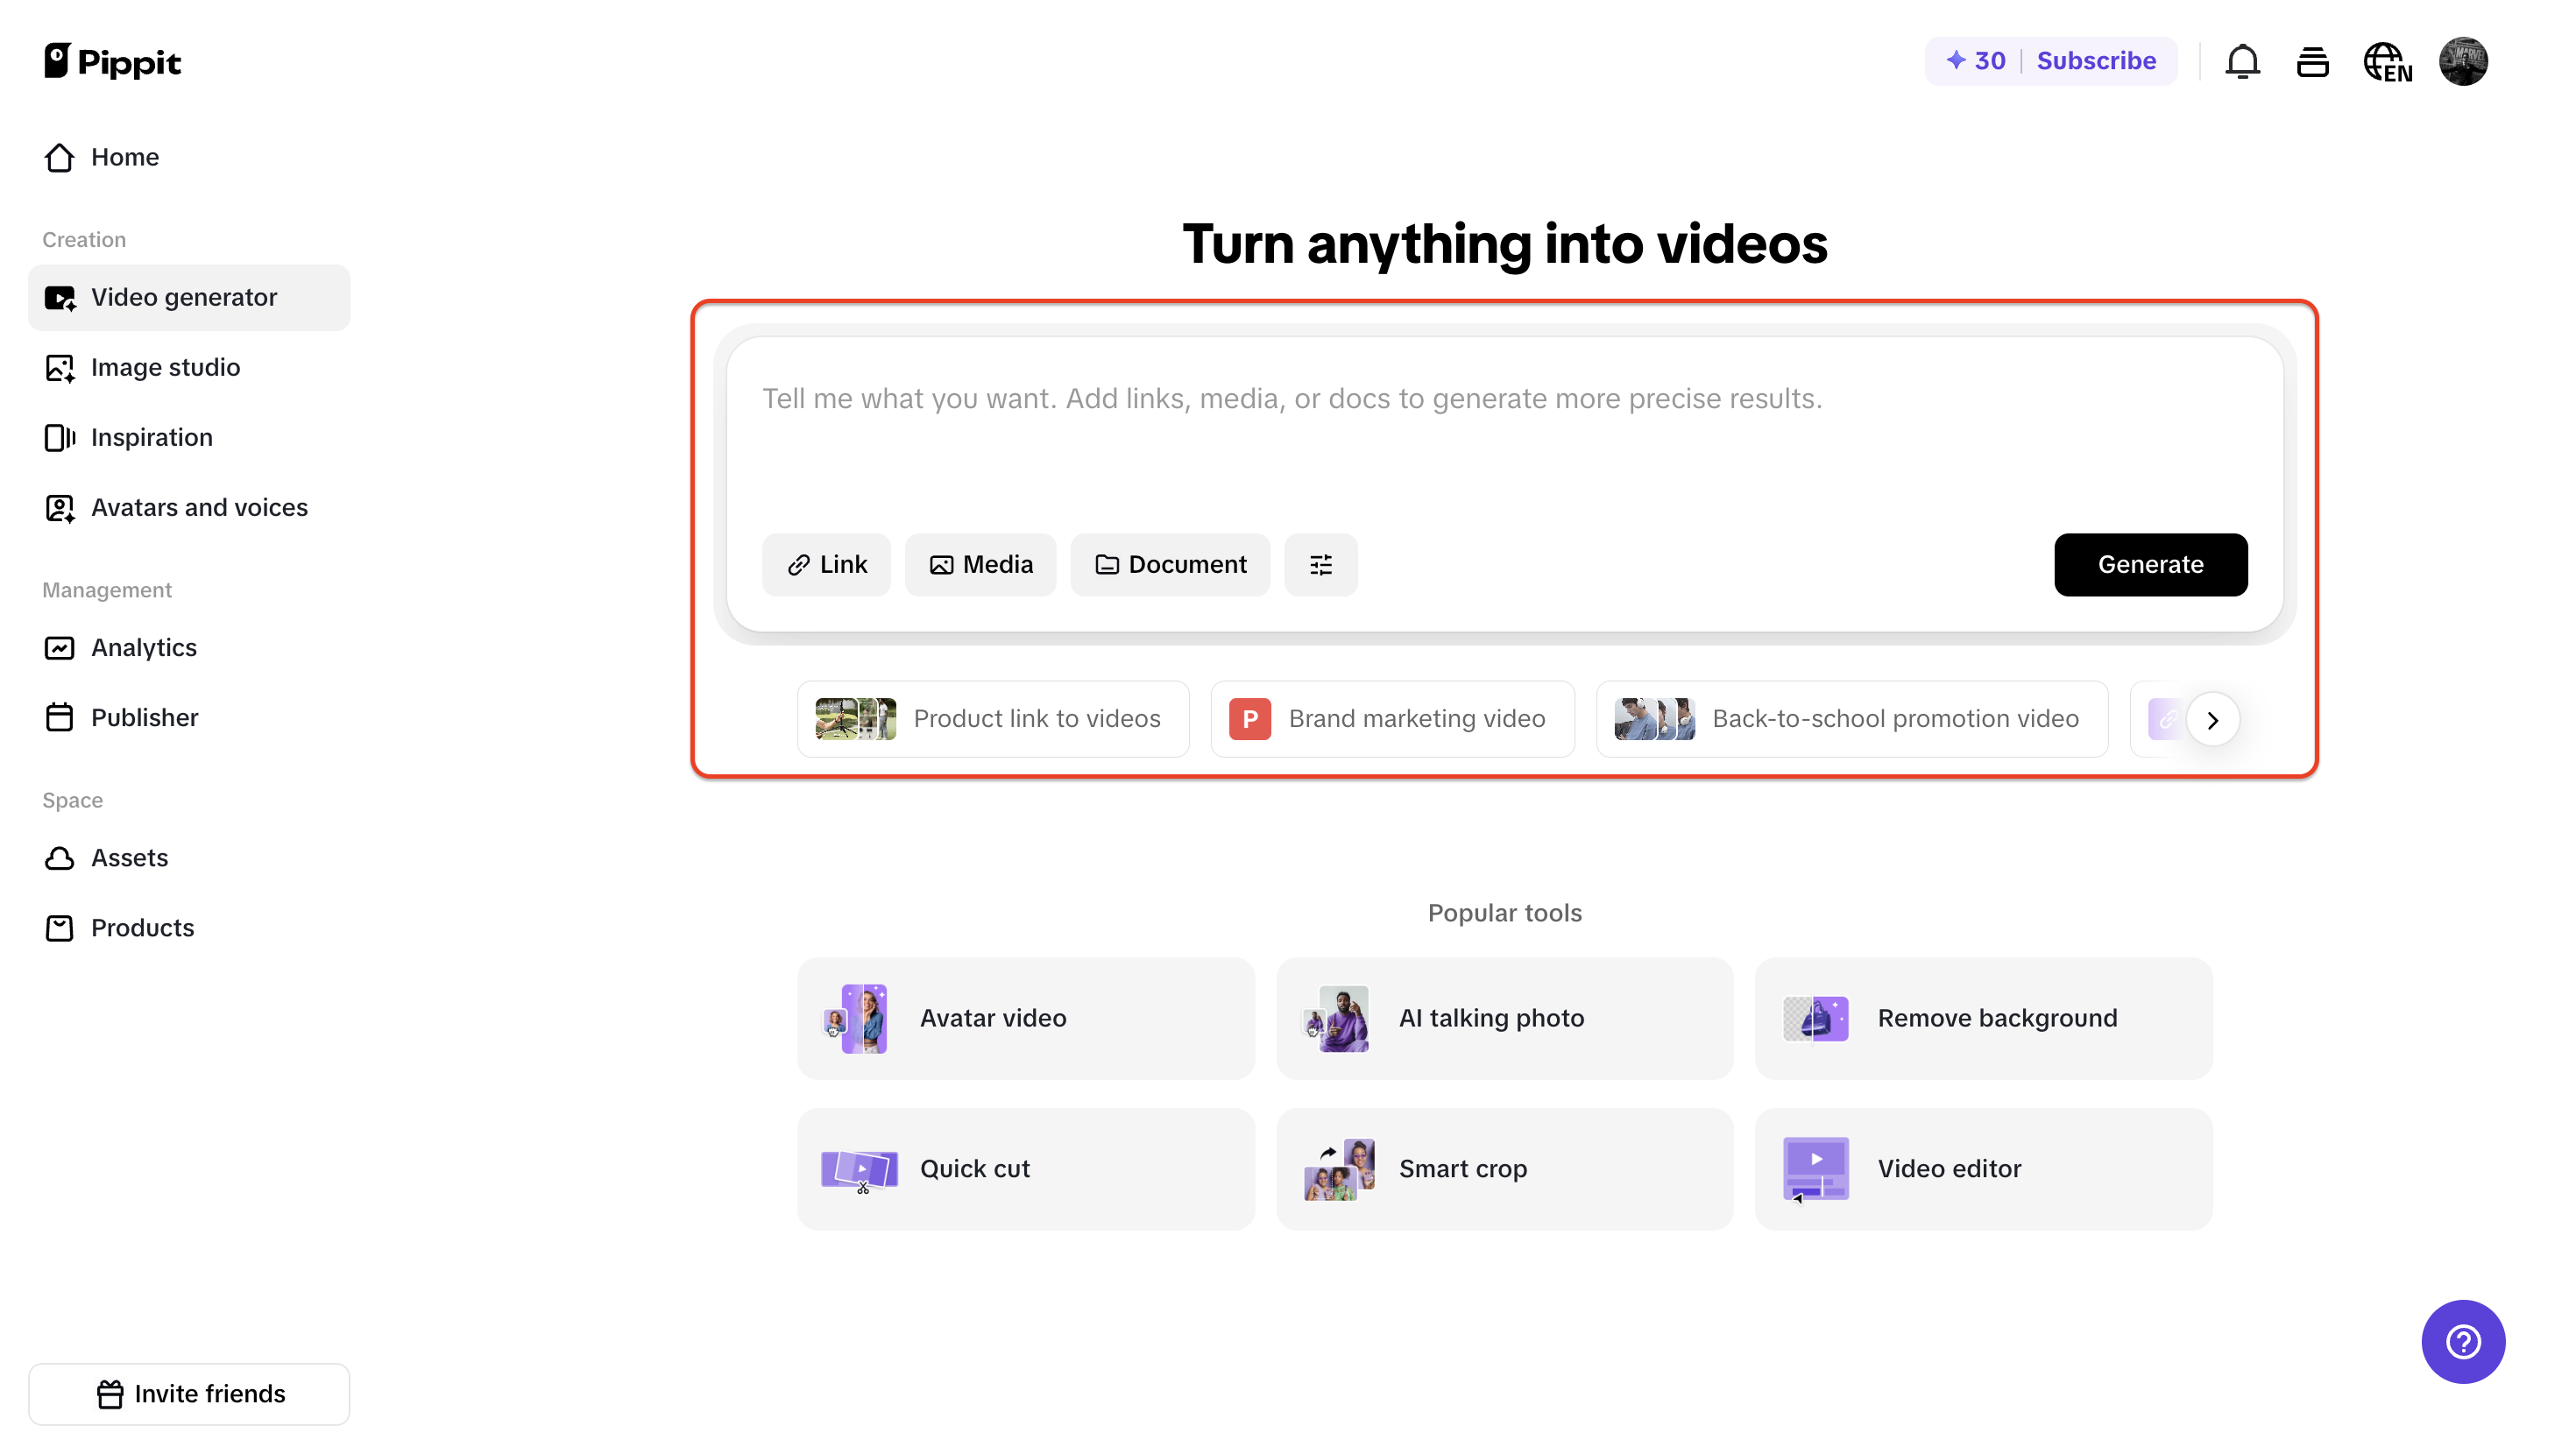Click the Subscribe link
The width and height of the screenshot is (2576, 1454).
point(2096,60)
